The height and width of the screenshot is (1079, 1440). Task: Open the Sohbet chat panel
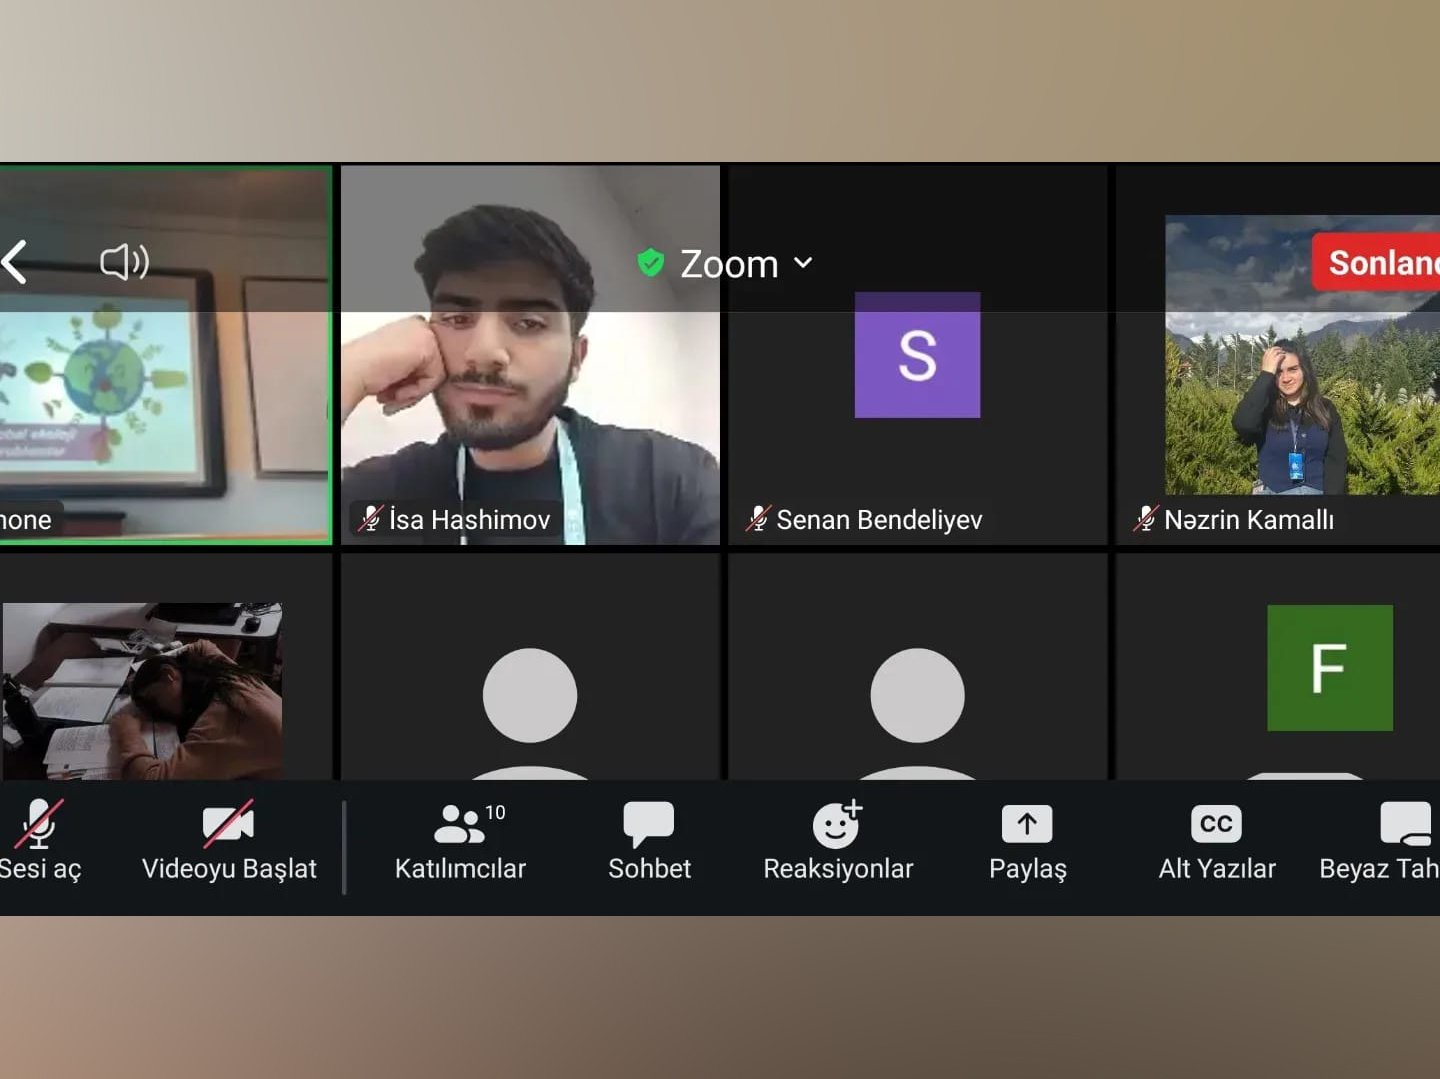pyautogui.click(x=649, y=841)
